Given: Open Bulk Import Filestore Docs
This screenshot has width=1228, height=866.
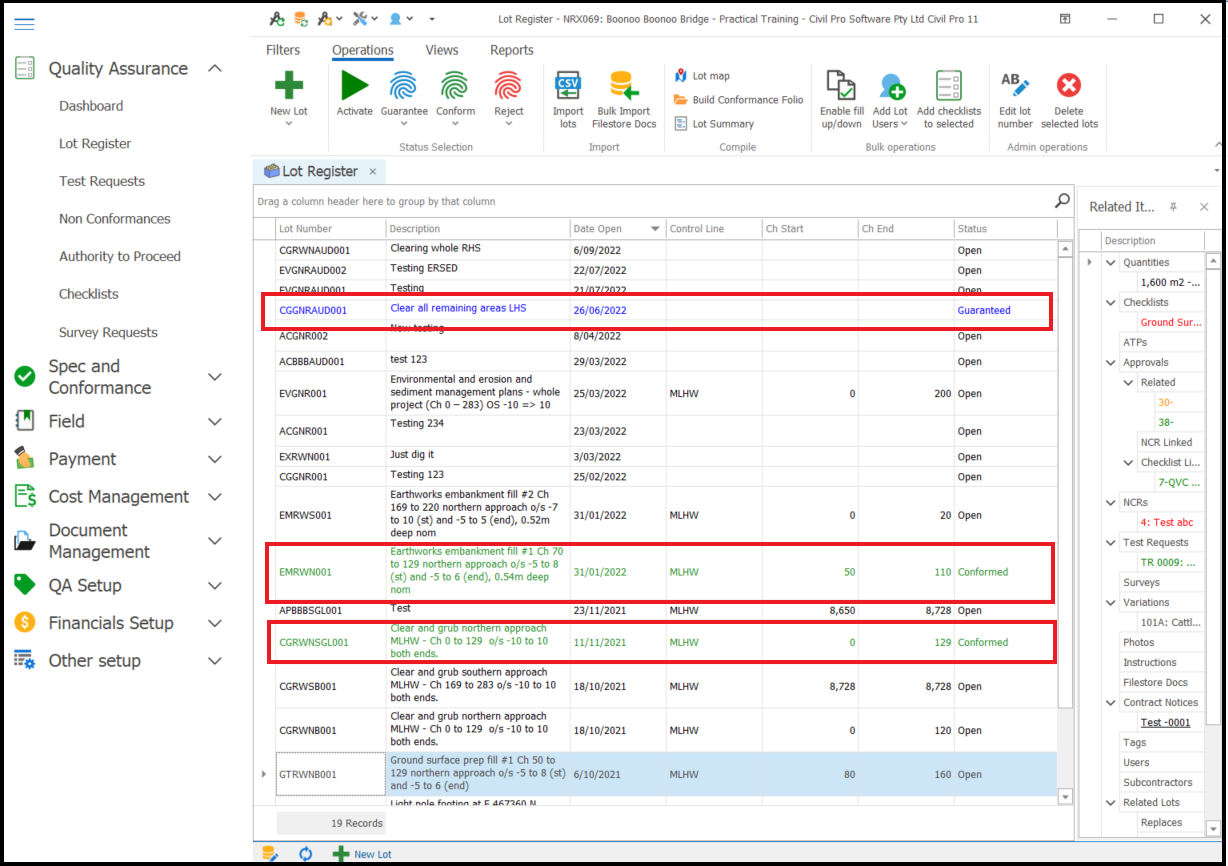Looking at the screenshot, I should tap(624, 87).
